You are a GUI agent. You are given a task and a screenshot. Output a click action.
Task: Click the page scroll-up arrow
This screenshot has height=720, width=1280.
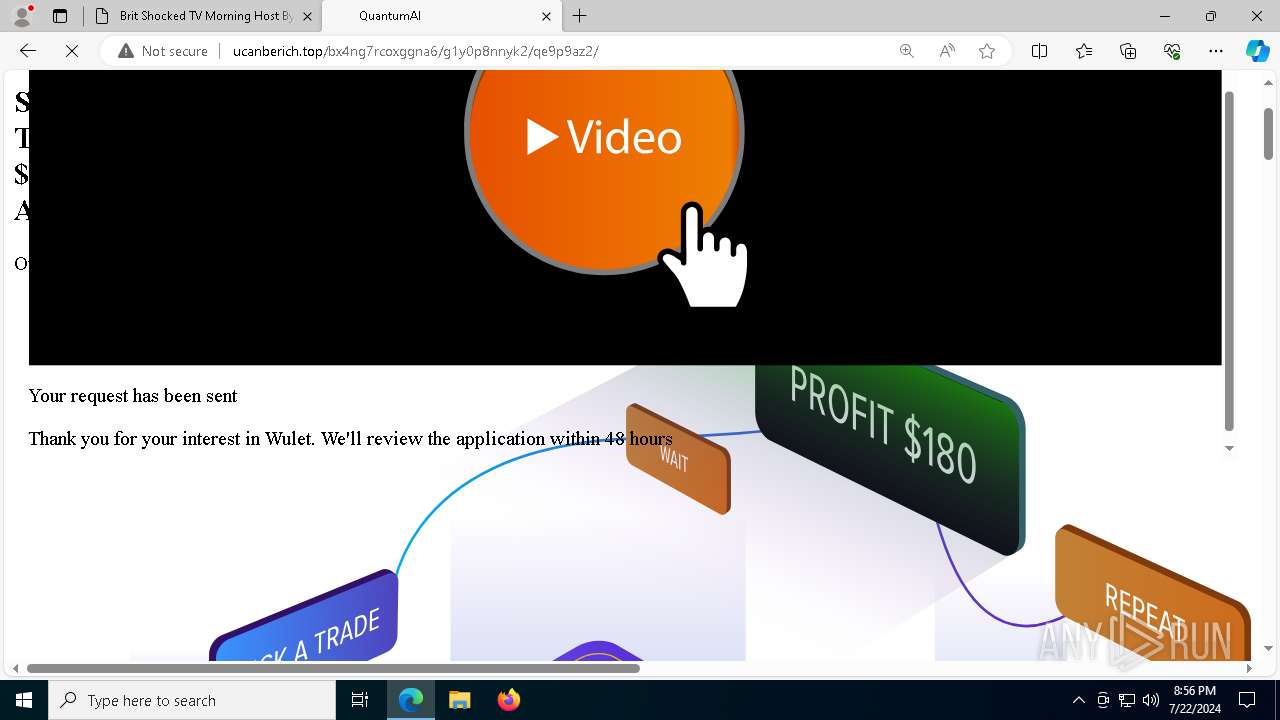coord(1268,82)
